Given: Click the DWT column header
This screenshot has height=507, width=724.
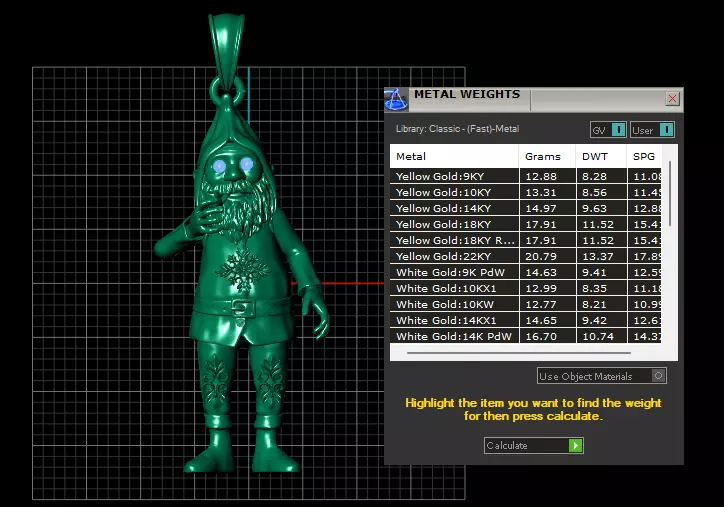Looking at the screenshot, I should click(x=601, y=157).
